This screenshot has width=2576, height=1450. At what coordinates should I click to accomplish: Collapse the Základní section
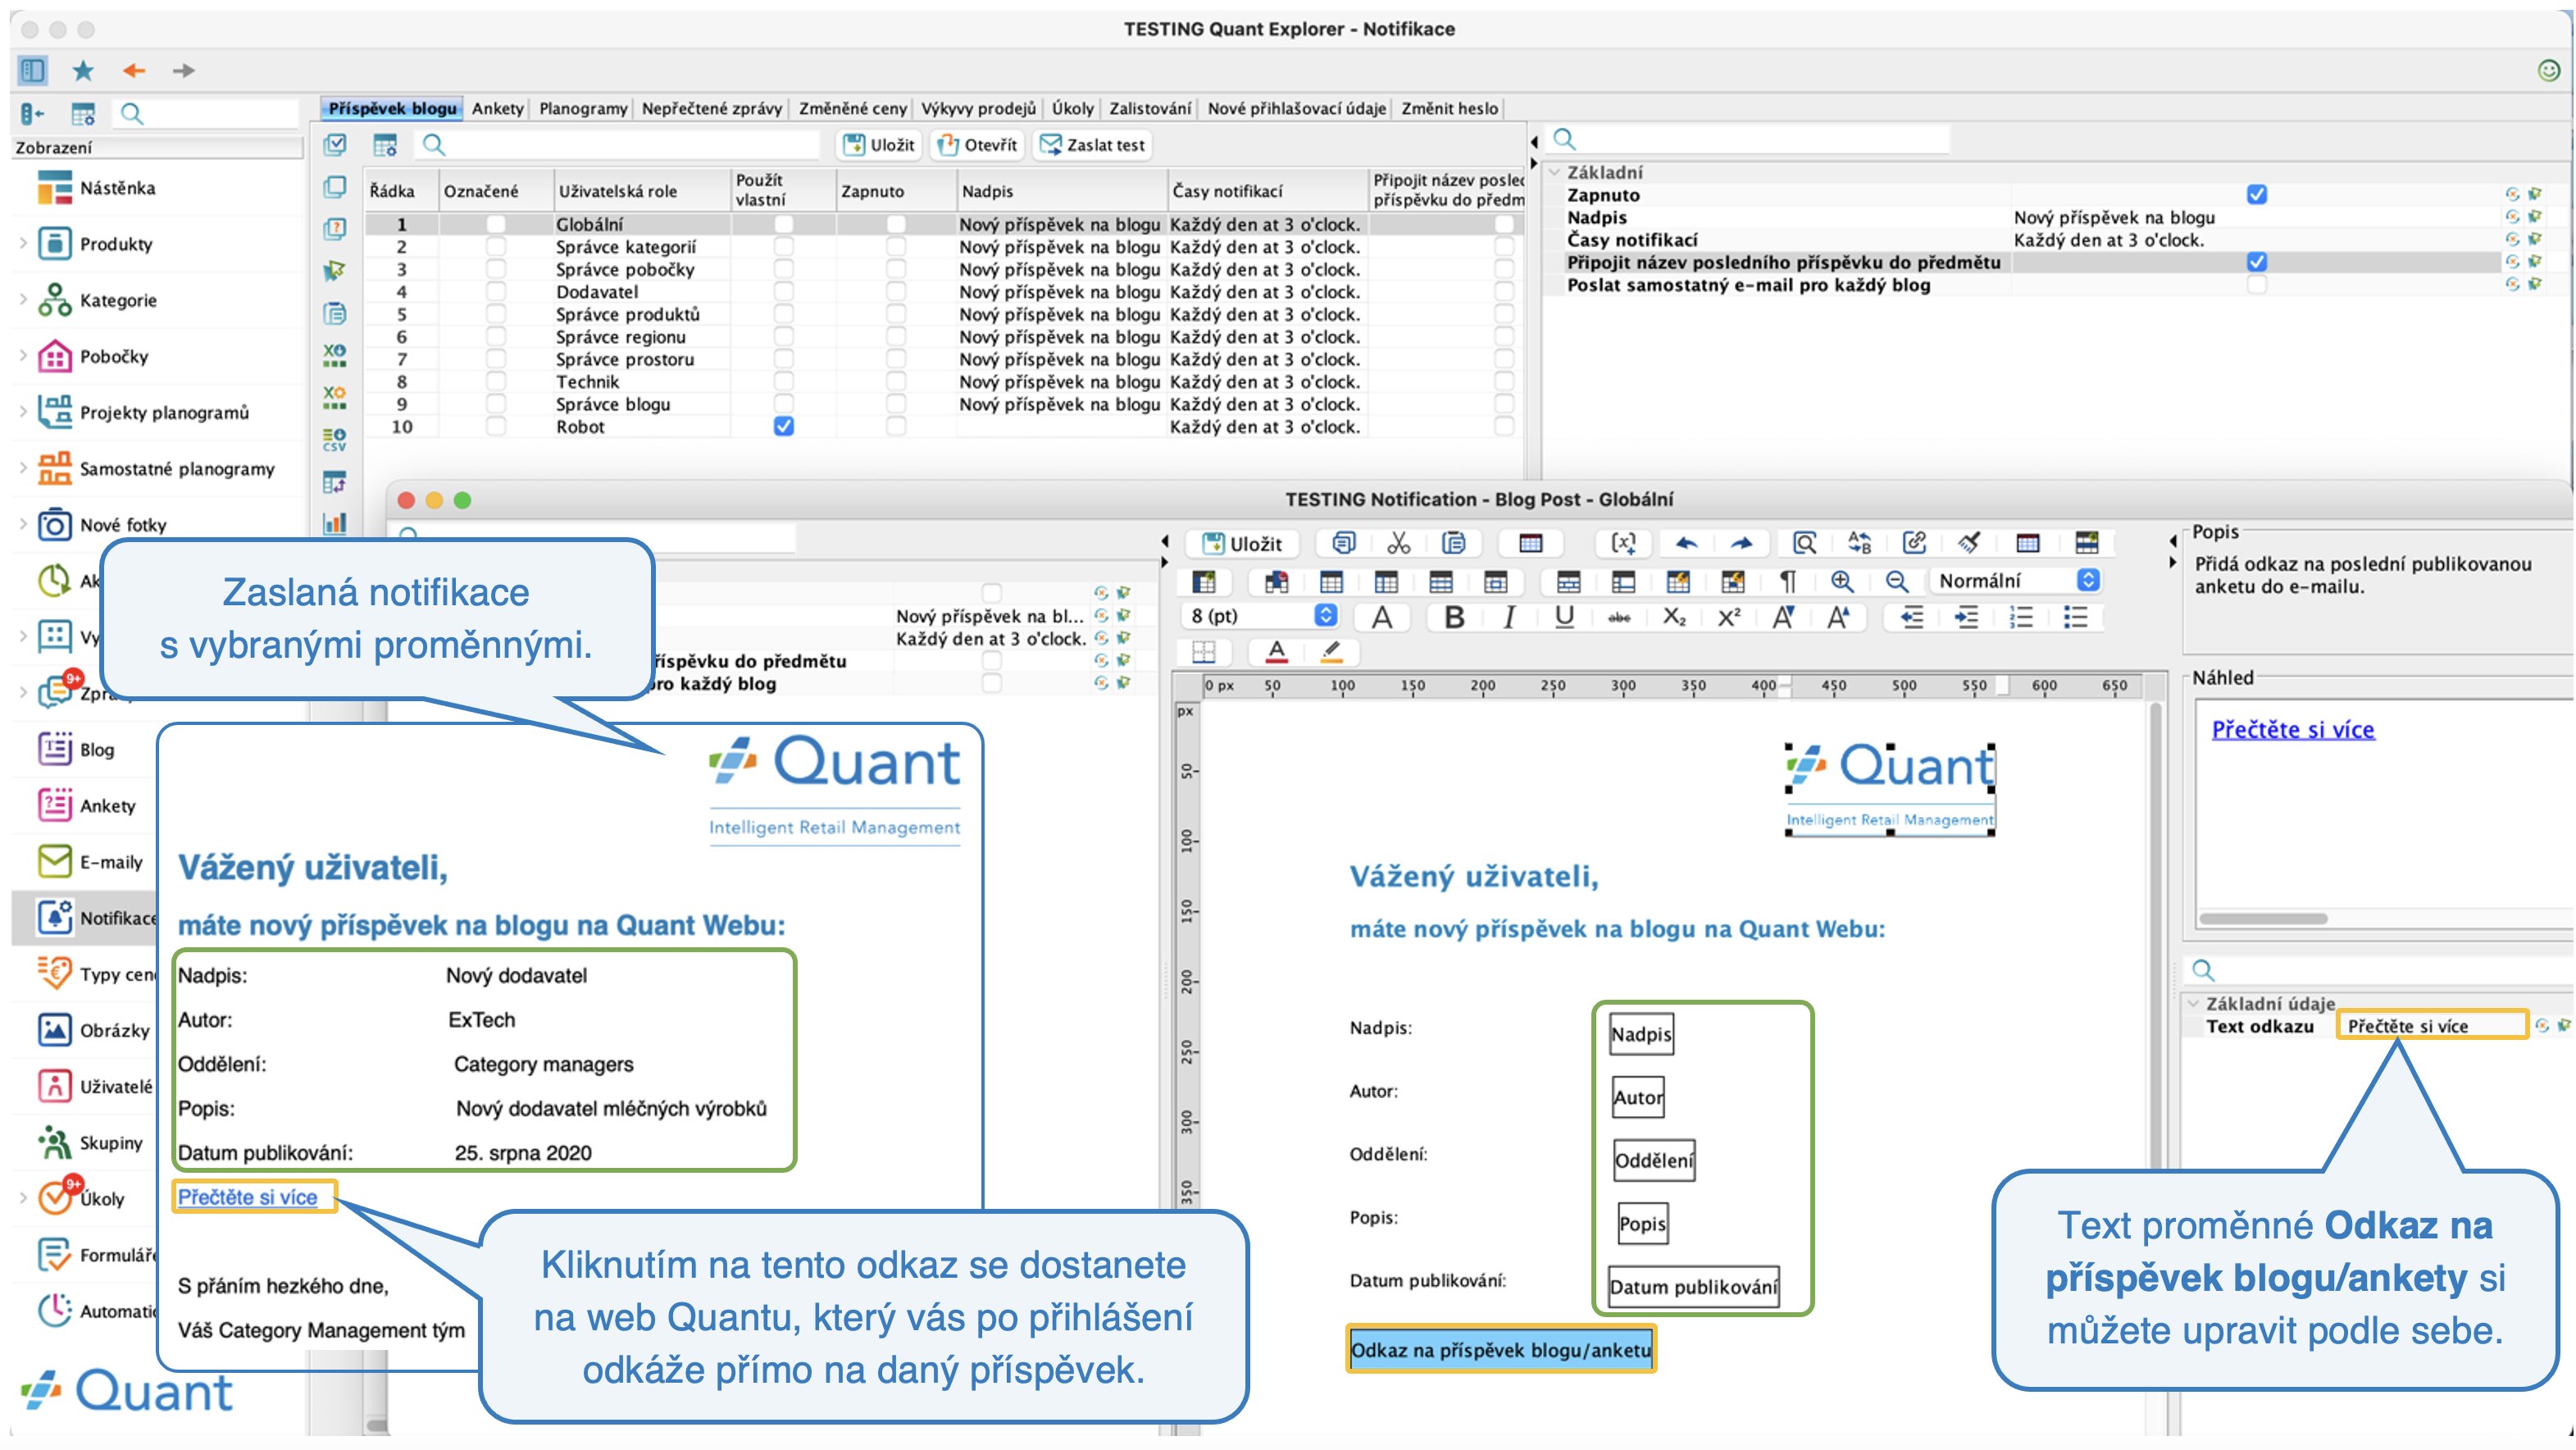1555,172
